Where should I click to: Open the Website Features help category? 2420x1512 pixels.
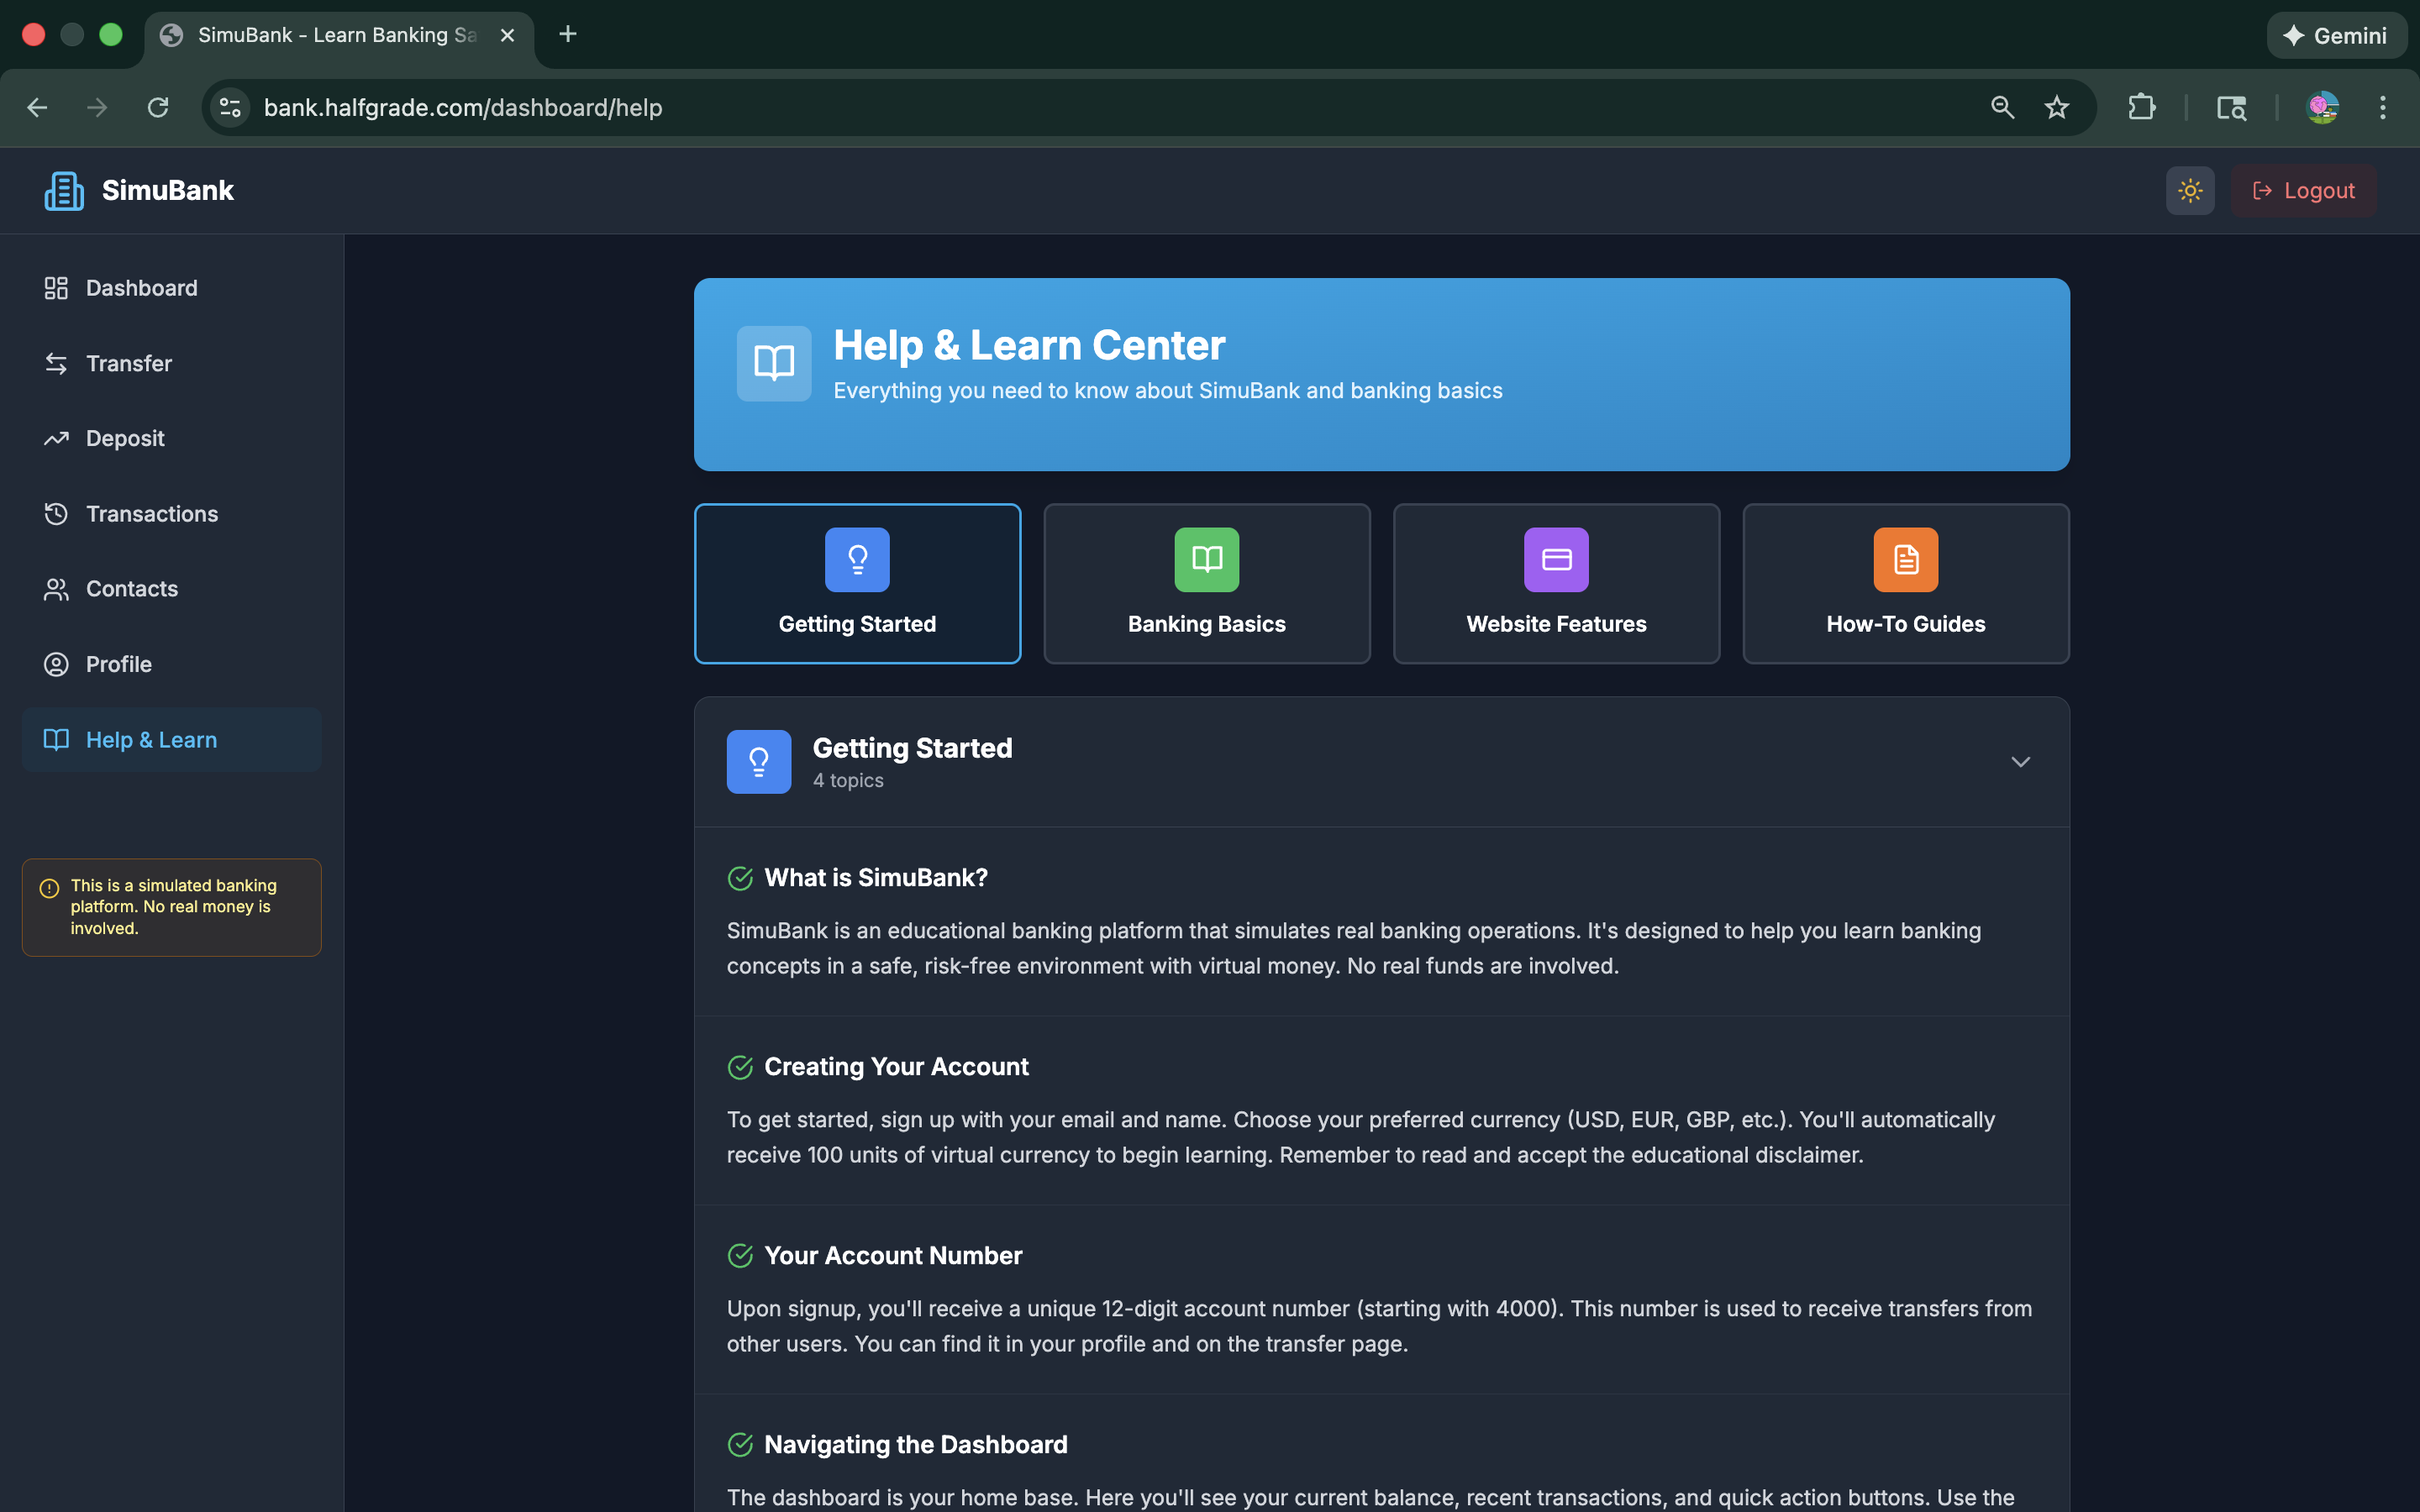(x=1555, y=584)
